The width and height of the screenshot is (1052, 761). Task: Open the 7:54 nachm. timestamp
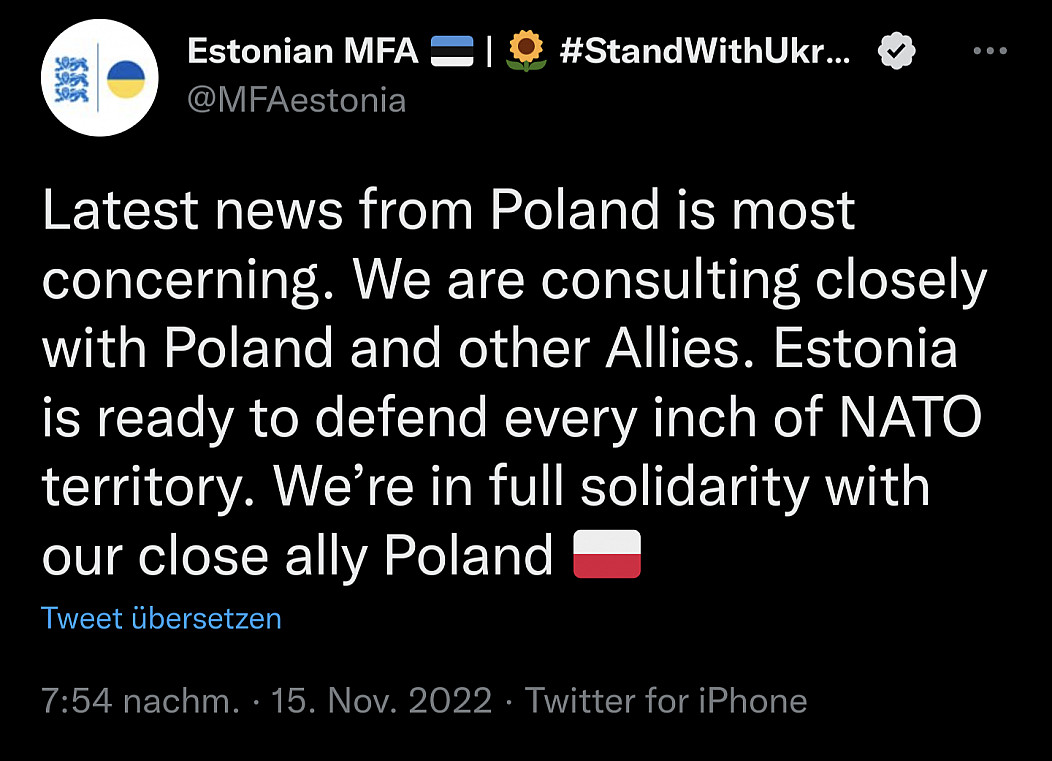(140, 700)
